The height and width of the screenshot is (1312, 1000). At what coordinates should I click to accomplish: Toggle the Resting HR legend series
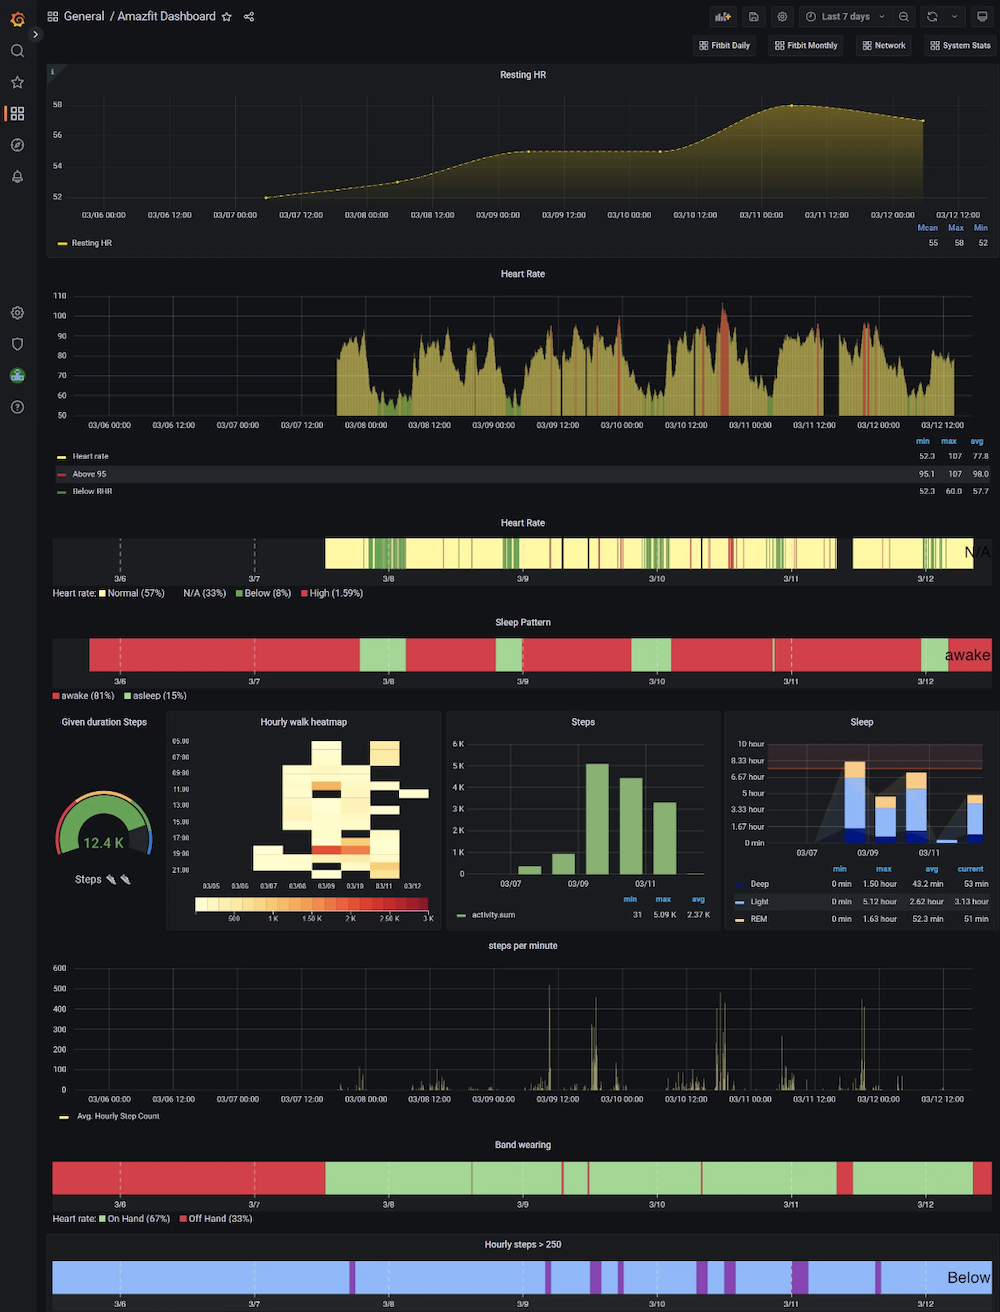tap(91, 243)
